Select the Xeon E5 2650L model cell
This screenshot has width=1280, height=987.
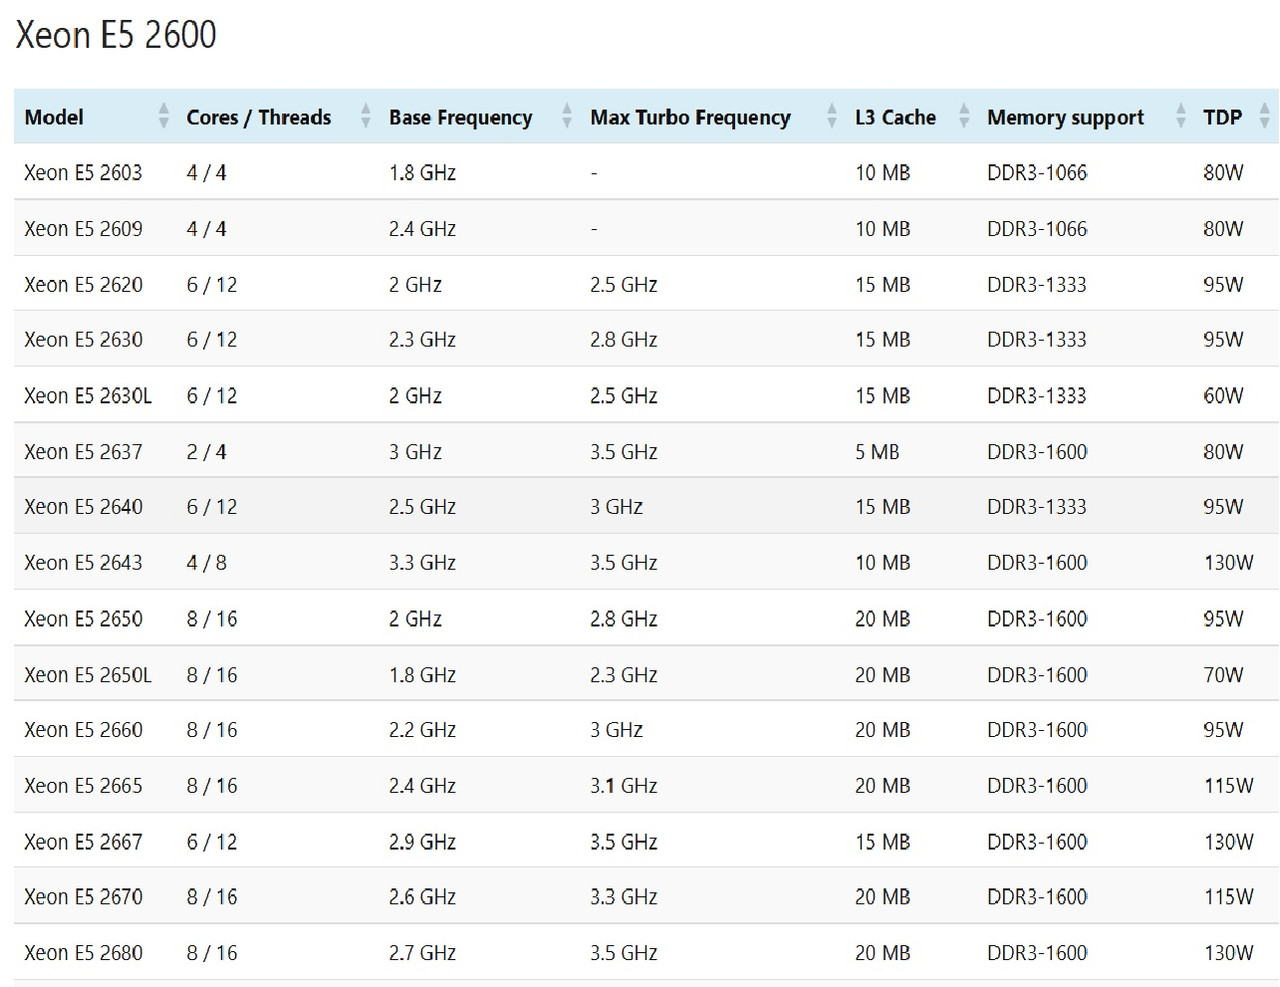point(88,674)
